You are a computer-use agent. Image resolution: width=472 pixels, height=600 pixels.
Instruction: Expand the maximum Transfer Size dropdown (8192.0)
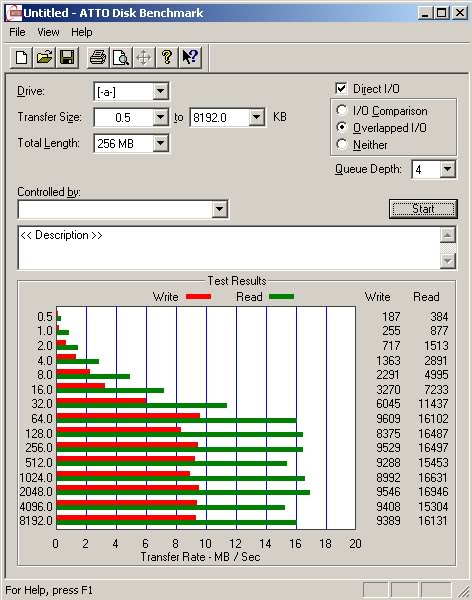(x=256, y=117)
